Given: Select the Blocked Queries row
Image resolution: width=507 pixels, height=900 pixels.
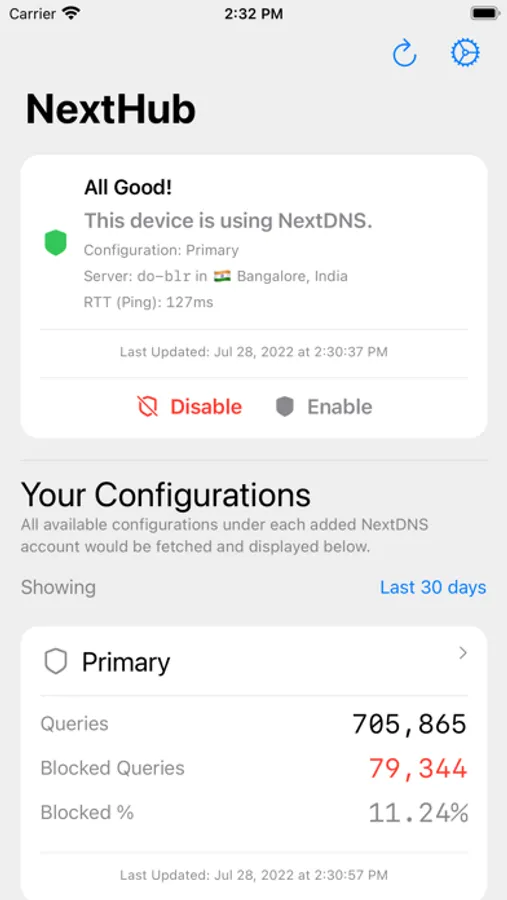Looking at the screenshot, I should click(254, 768).
